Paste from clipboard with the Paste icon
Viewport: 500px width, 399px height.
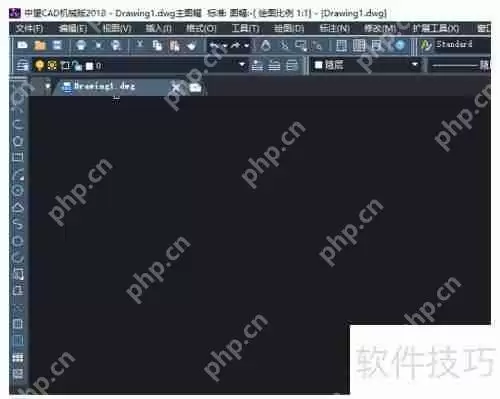[x=174, y=46]
